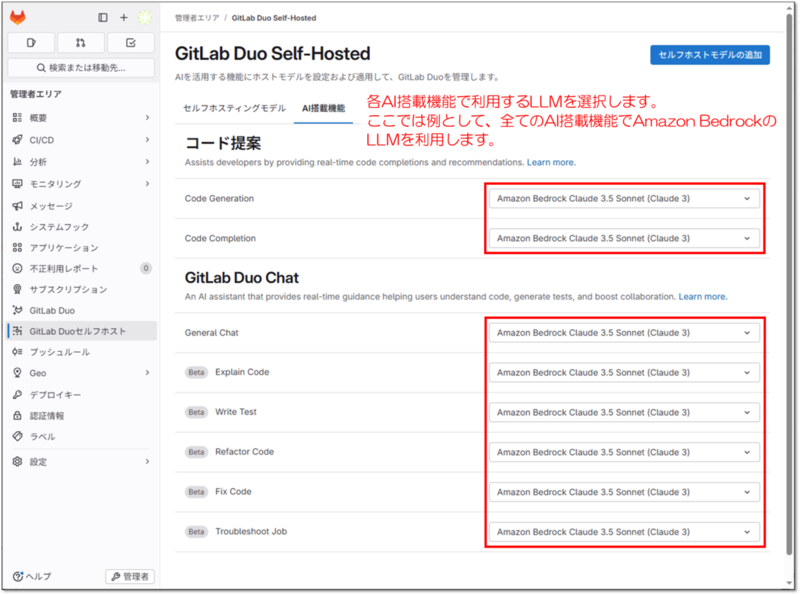Click the GitLab Duo Self-Hosted breadcrumb

coord(274,18)
